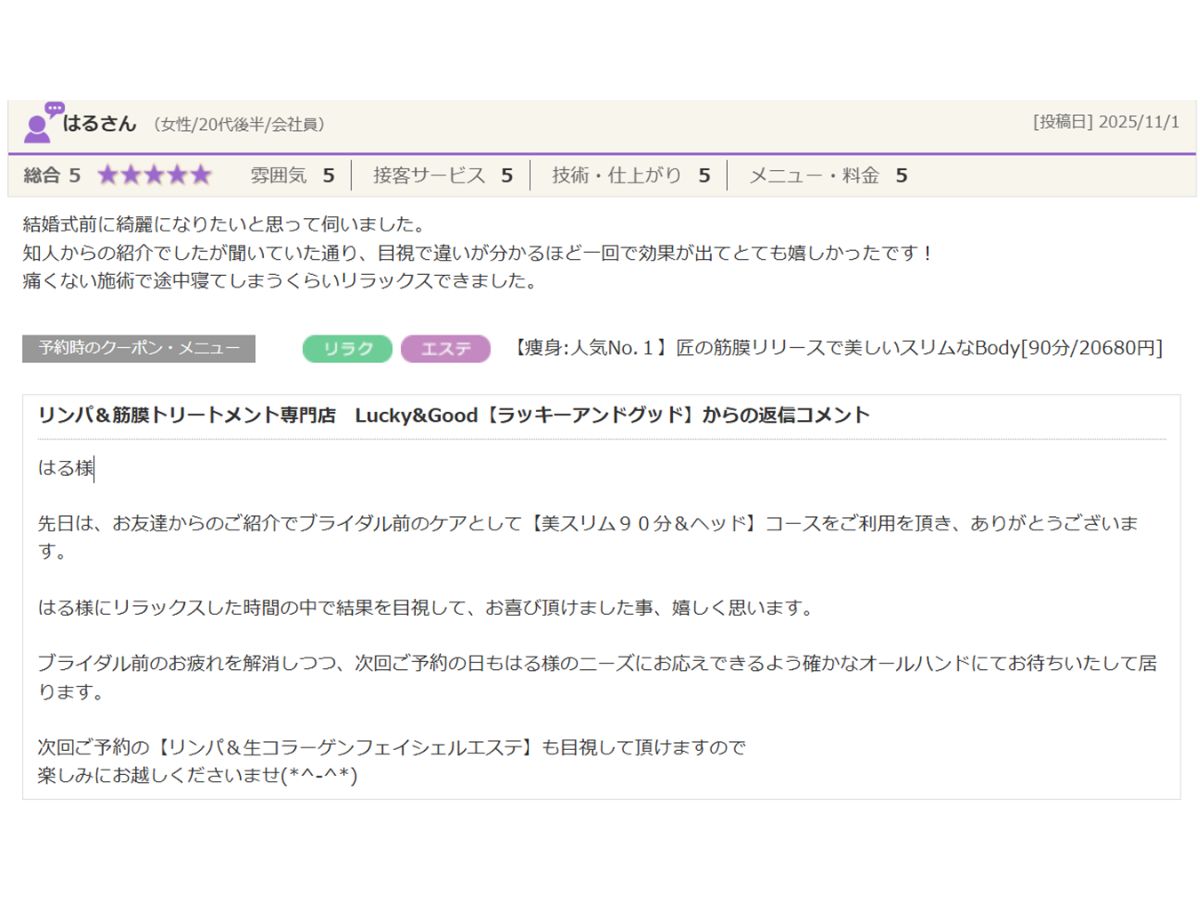
Task: Click the 総合 5 overall score
Action: tap(52, 176)
